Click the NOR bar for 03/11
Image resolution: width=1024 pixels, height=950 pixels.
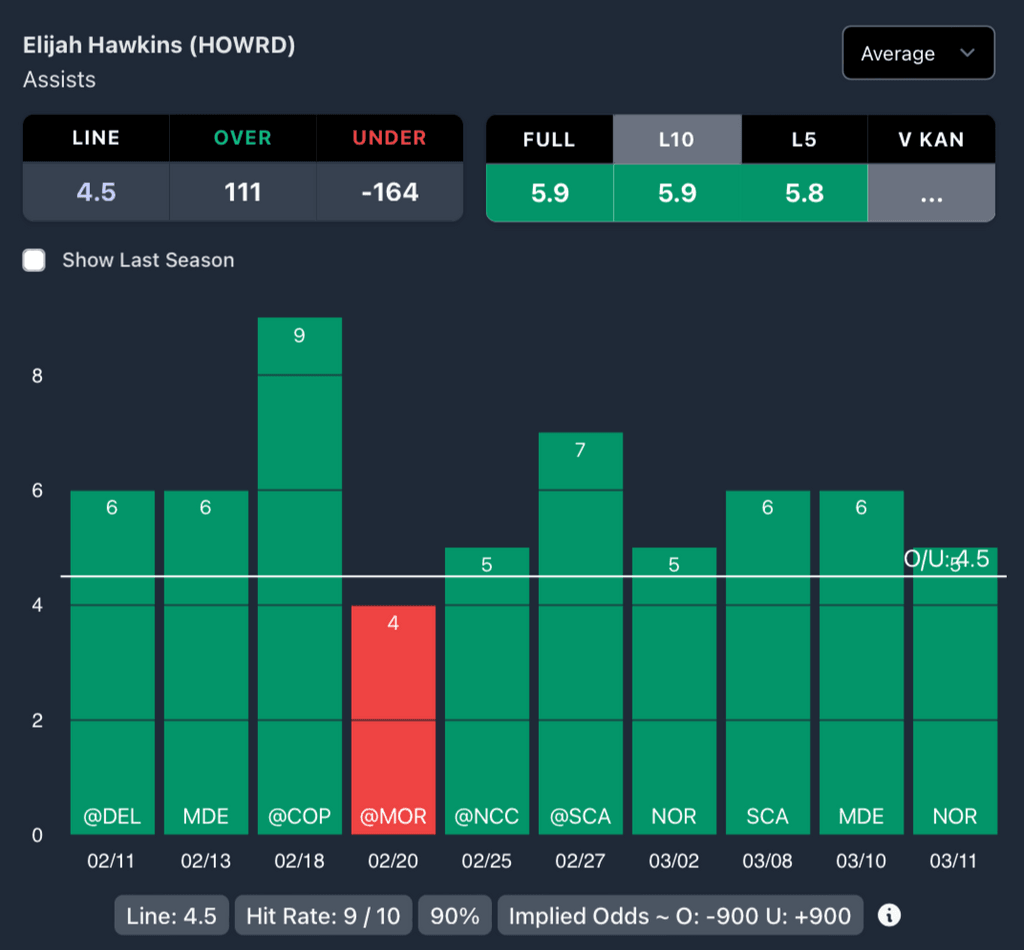(x=955, y=691)
